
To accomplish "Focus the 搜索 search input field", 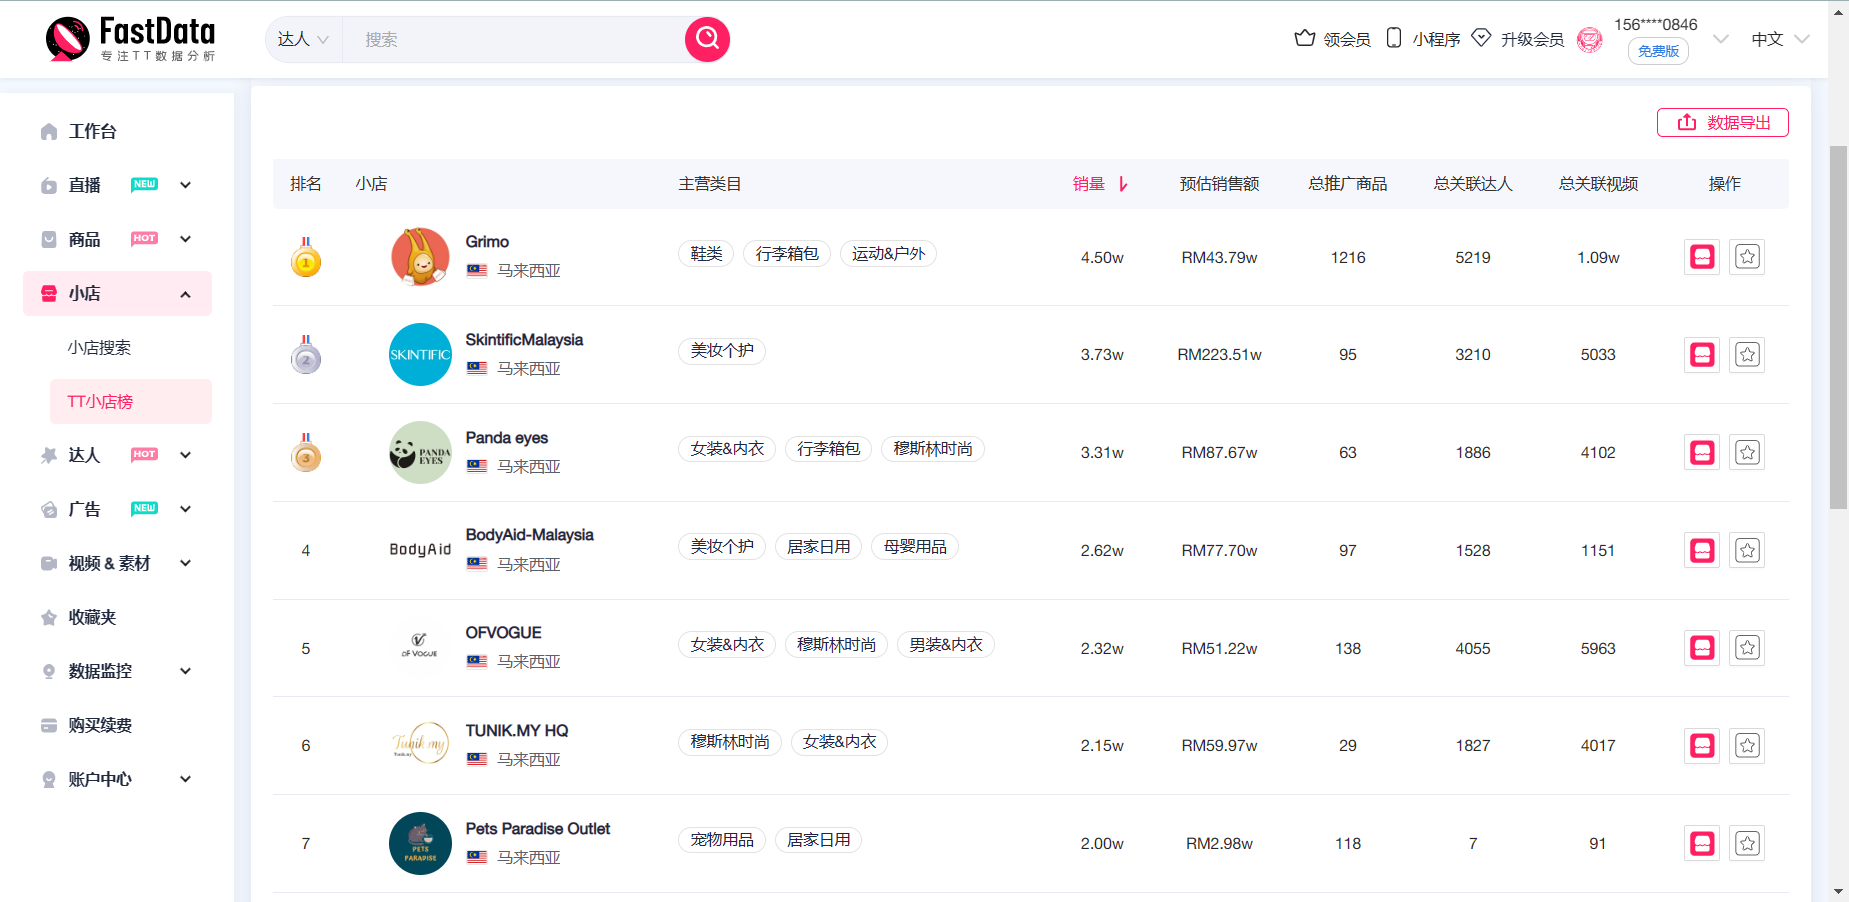I will coord(514,39).
